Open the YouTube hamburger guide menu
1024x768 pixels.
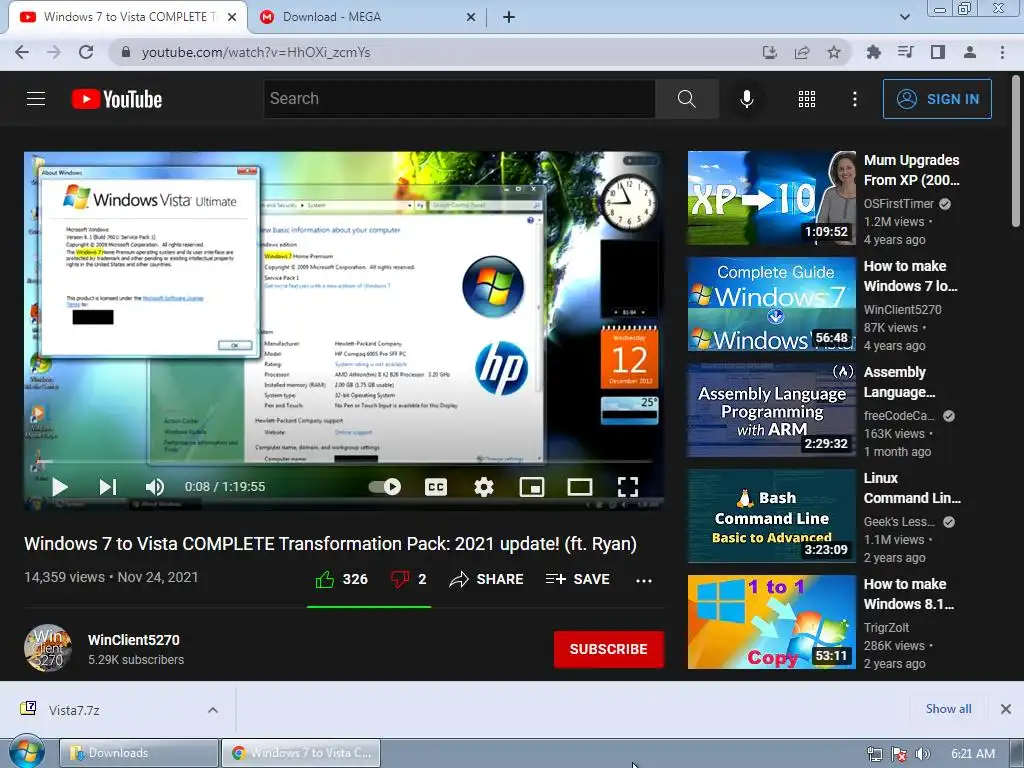(36, 99)
